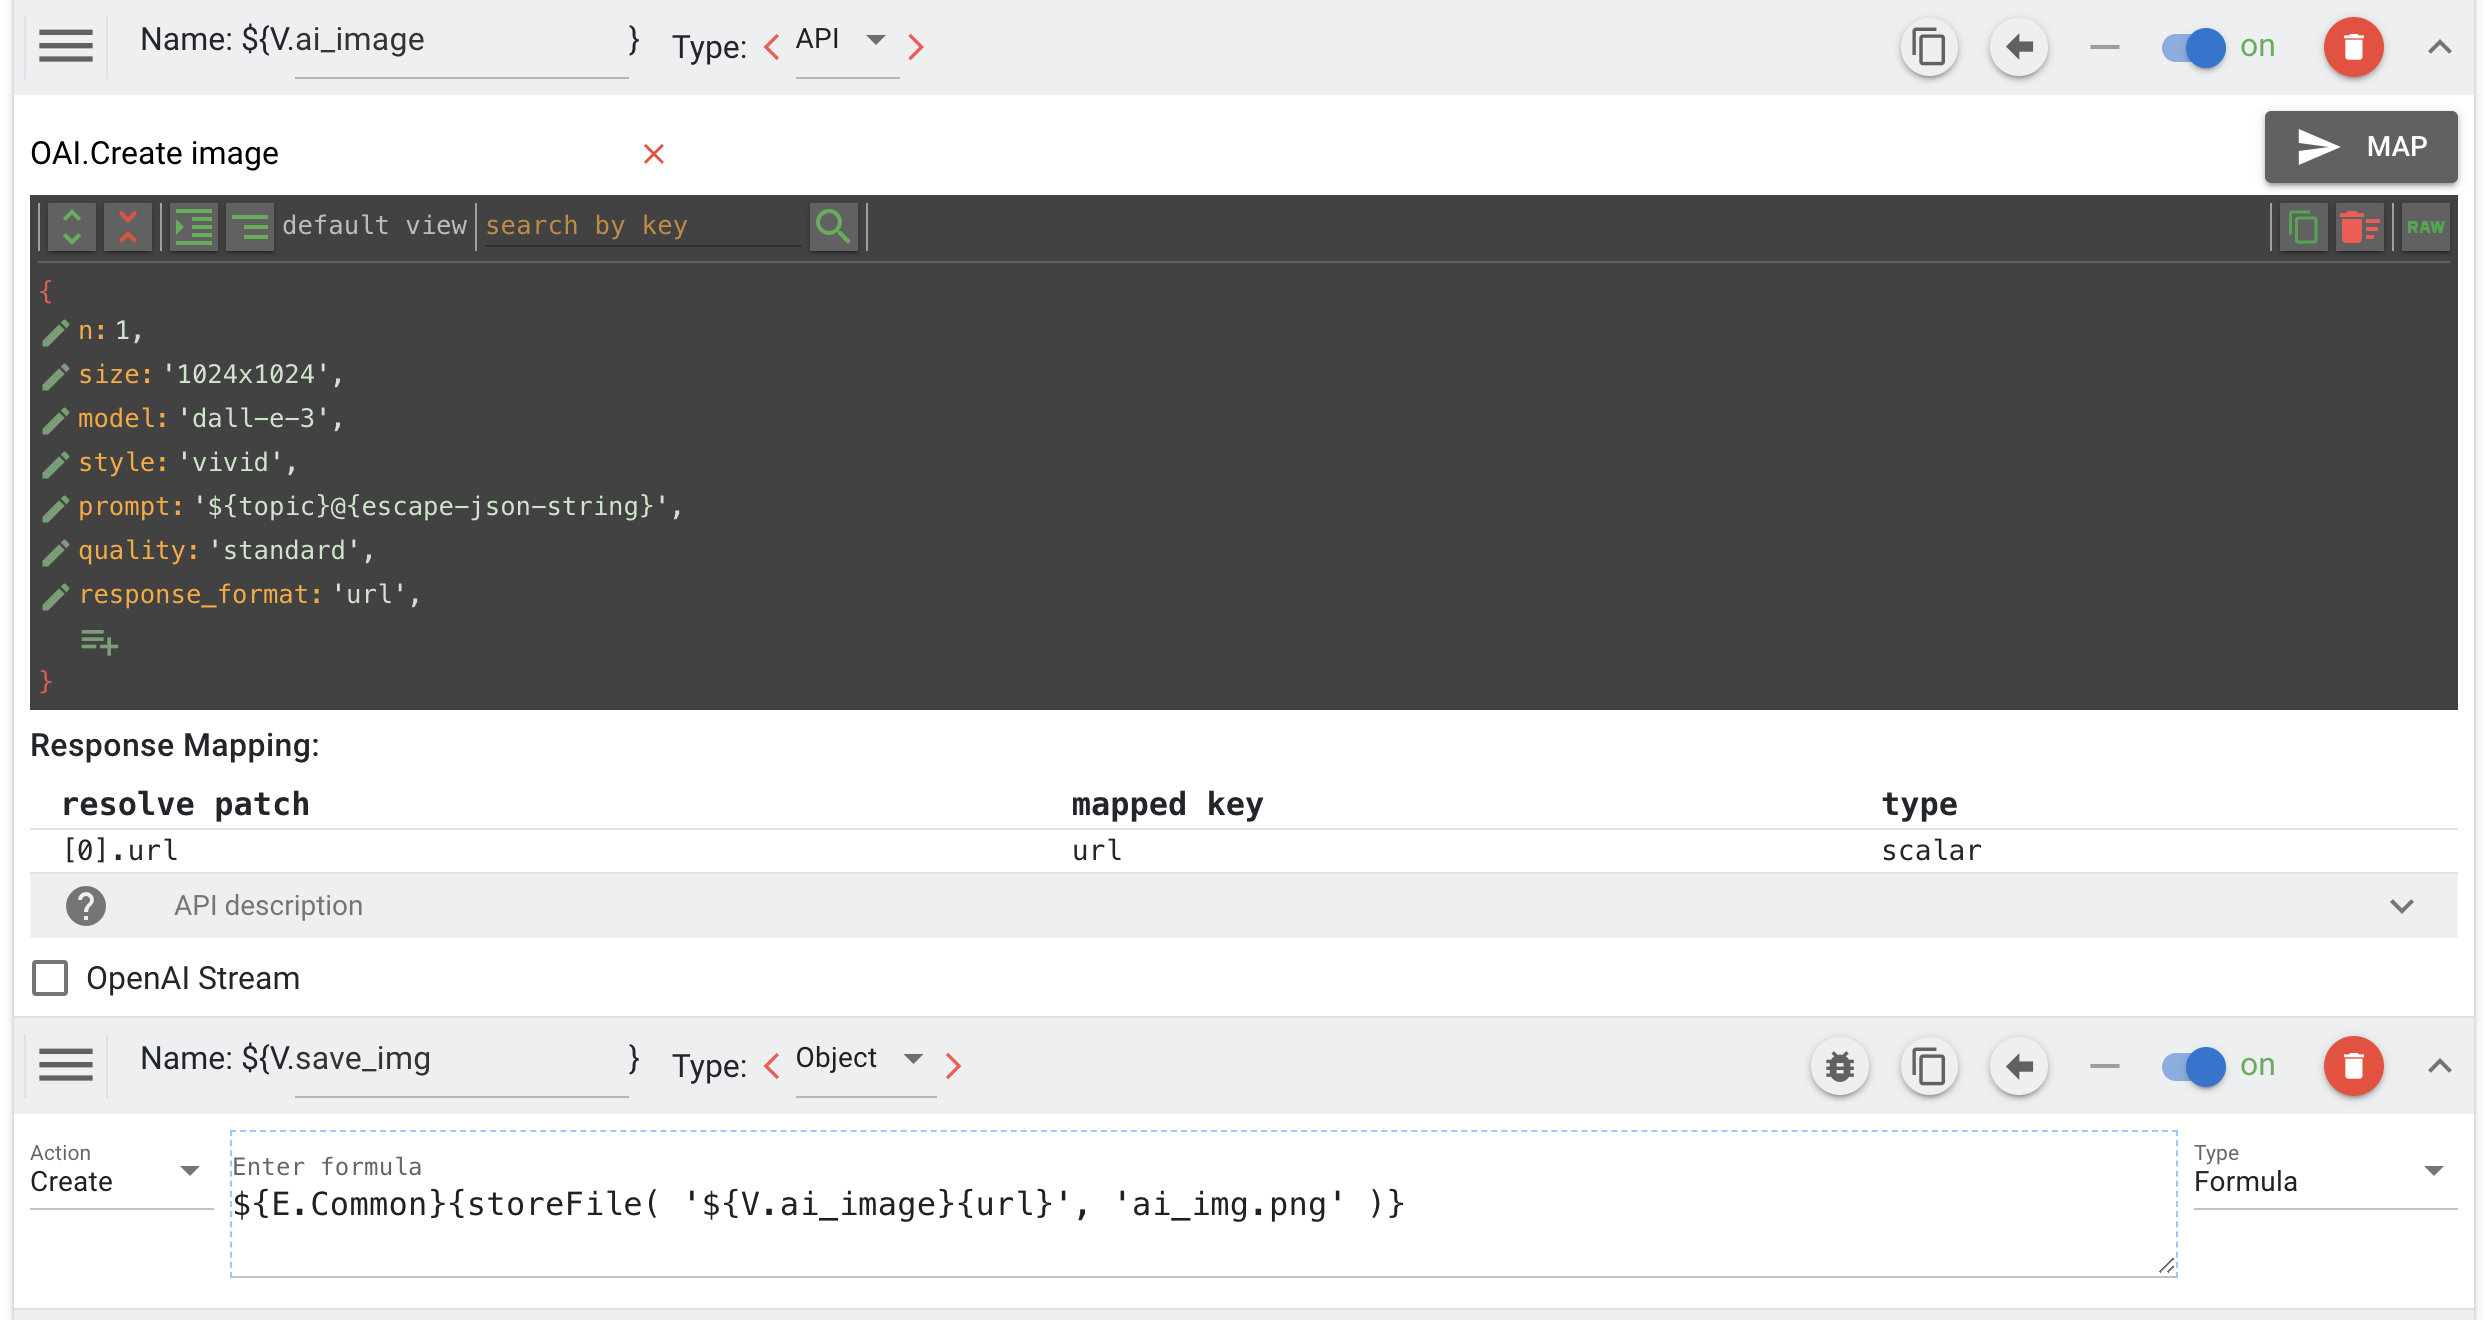
Task: Click the search by key field
Action: pyautogui.click(x=640, y=227)
